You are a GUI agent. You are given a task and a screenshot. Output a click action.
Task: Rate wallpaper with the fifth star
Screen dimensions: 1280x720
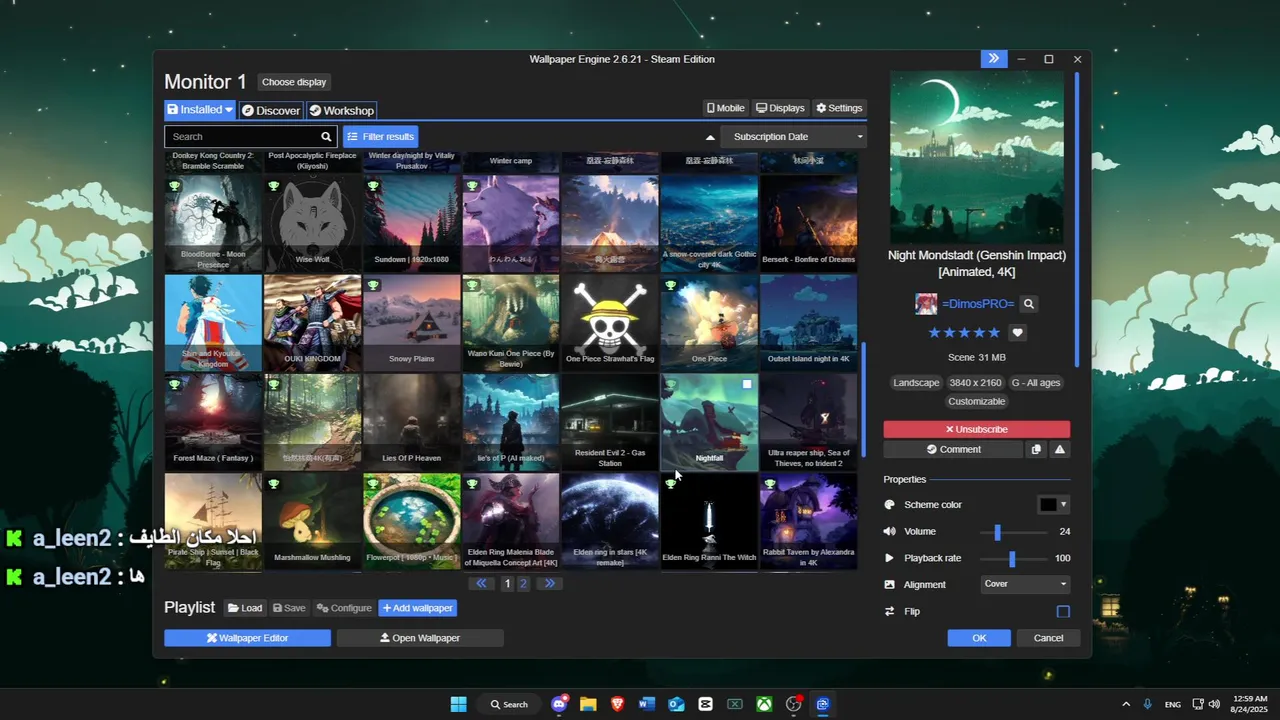pyautogui.click(x=993, y=333)
